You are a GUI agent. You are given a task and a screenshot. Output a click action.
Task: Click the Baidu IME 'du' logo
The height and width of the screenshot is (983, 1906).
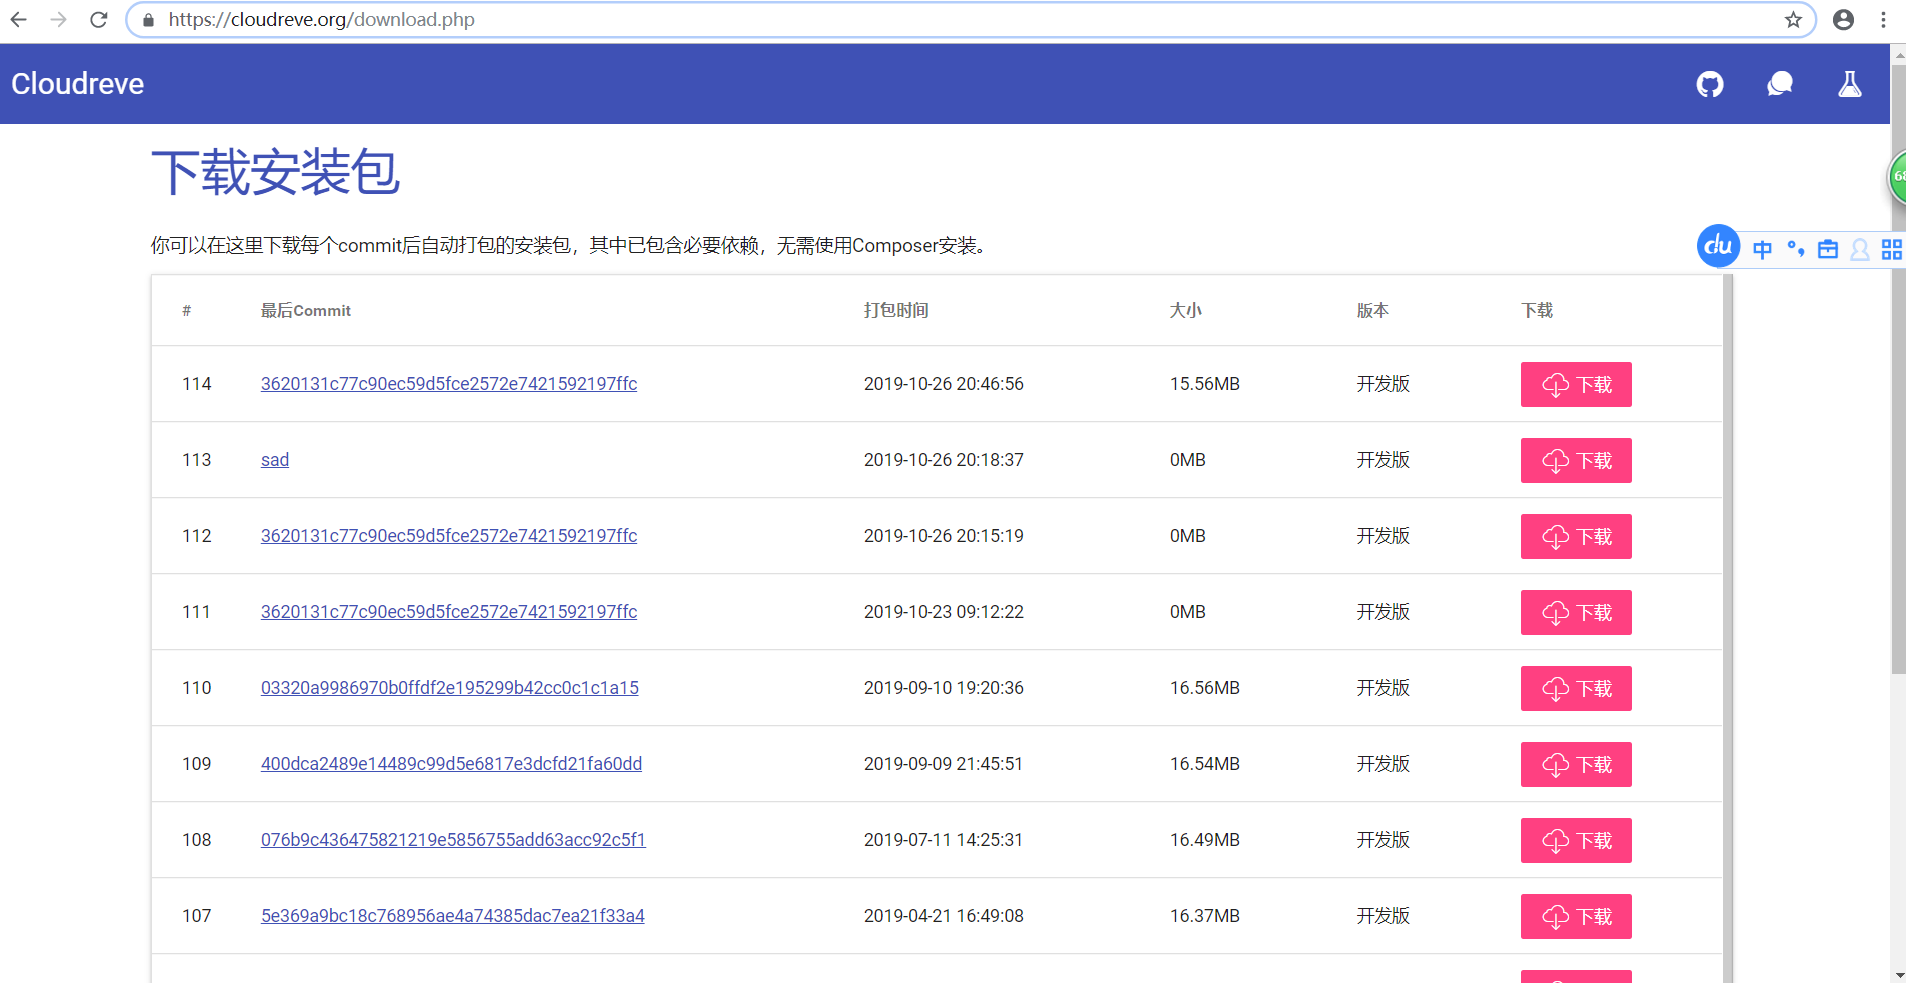[x=1717, y=246]
